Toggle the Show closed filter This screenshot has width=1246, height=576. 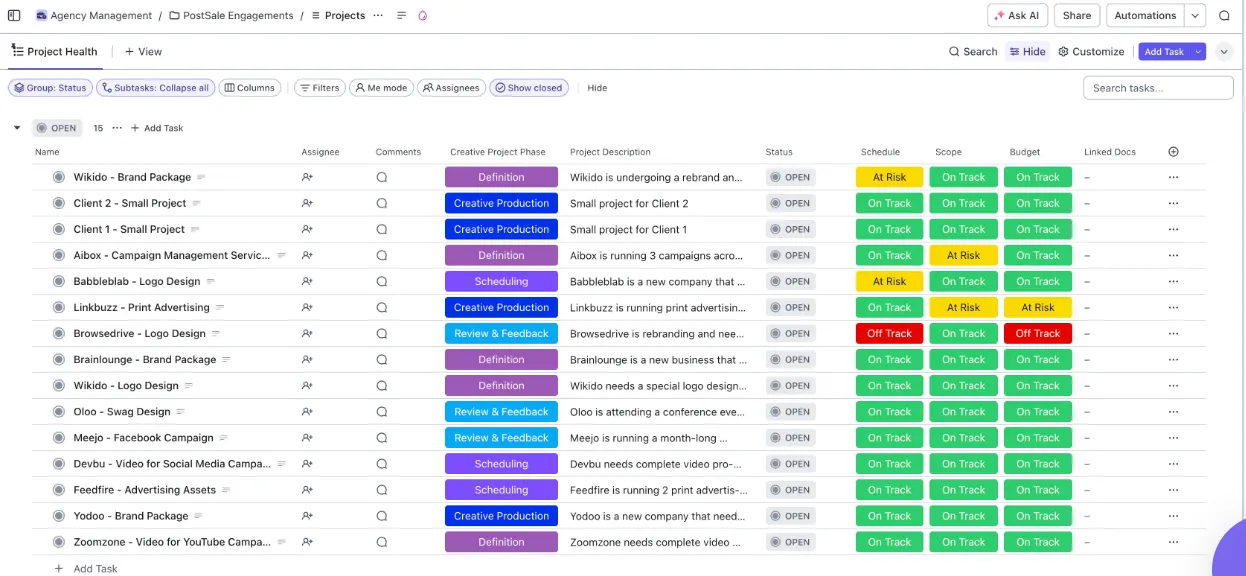[x=529, y=88]
